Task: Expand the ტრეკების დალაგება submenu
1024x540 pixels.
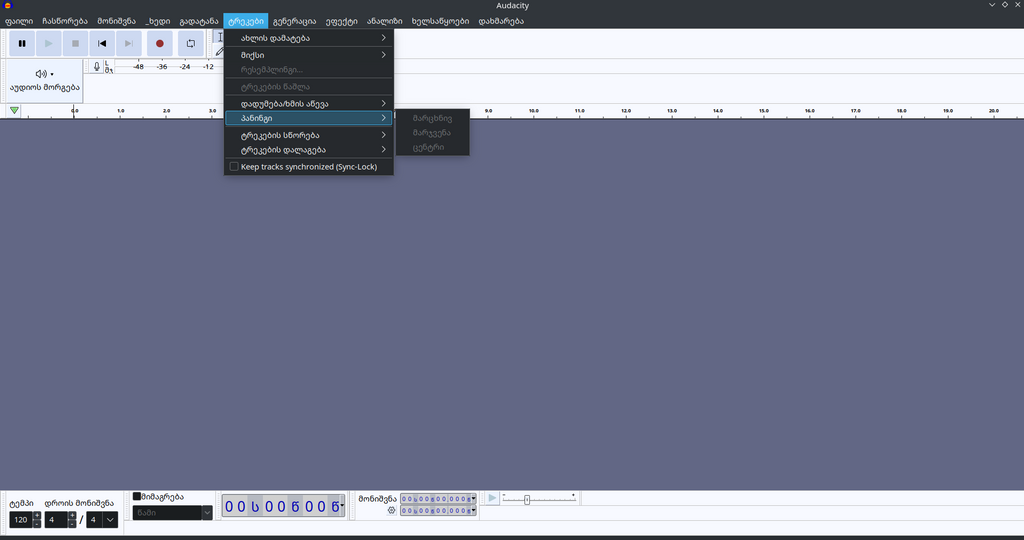Action: (309, 150)
